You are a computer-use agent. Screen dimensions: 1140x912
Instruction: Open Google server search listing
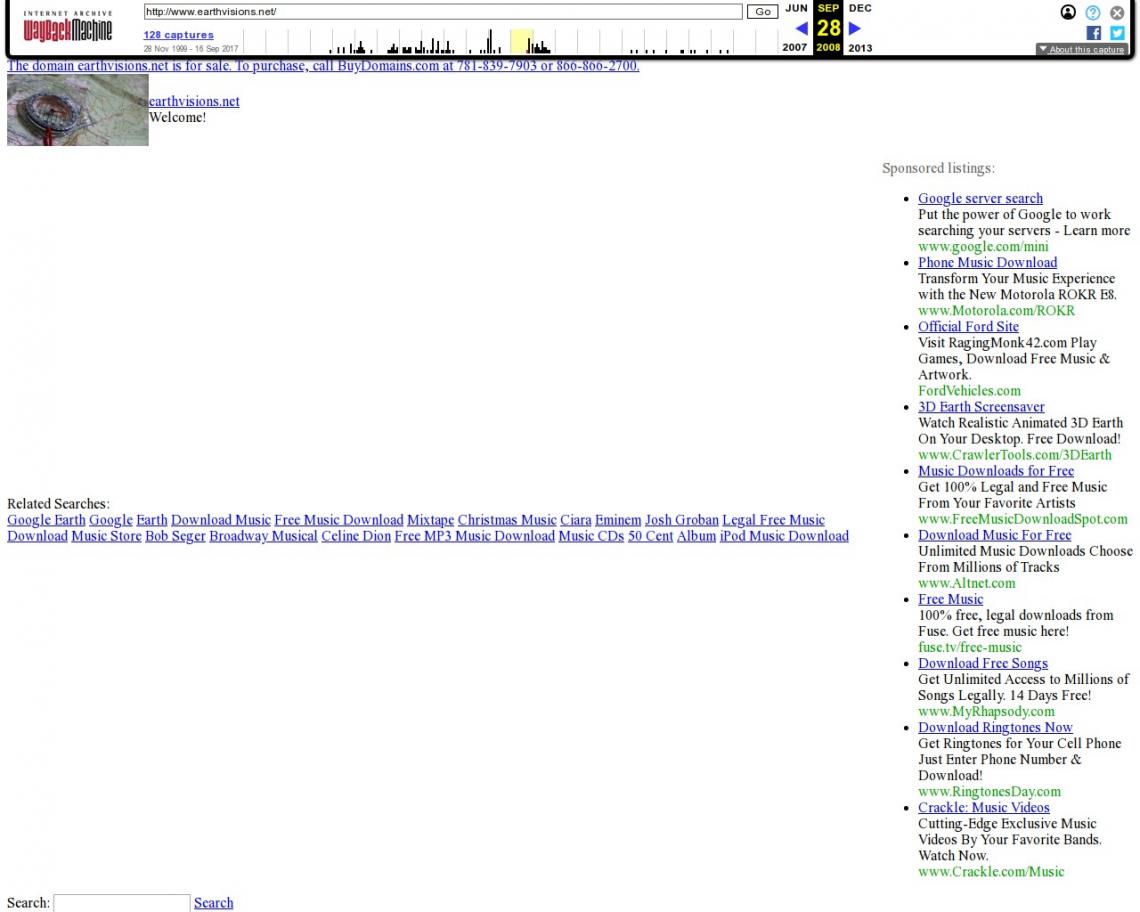tap(980, 199)
